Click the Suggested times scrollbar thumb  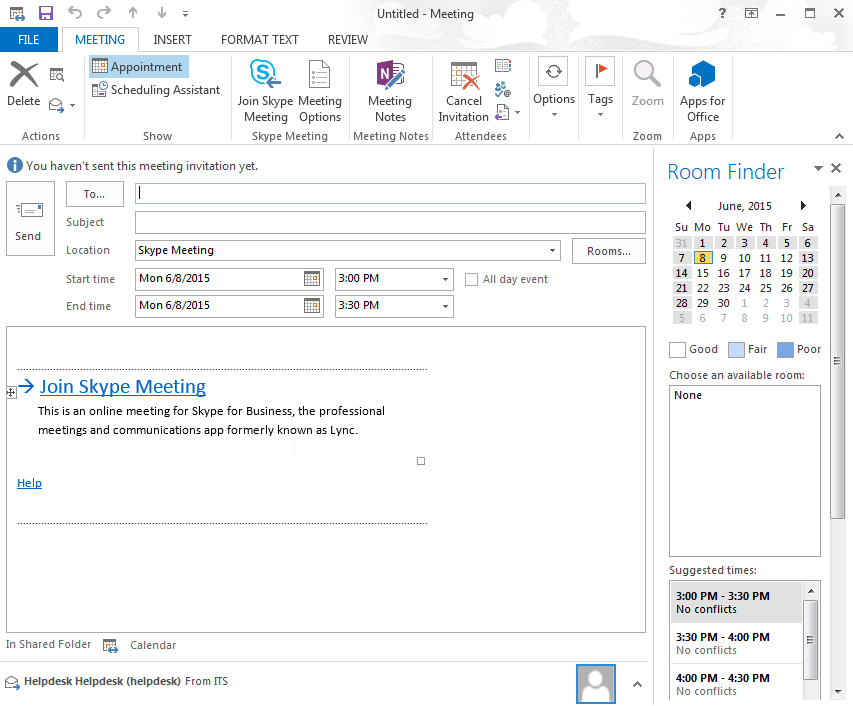pos(810,640)
